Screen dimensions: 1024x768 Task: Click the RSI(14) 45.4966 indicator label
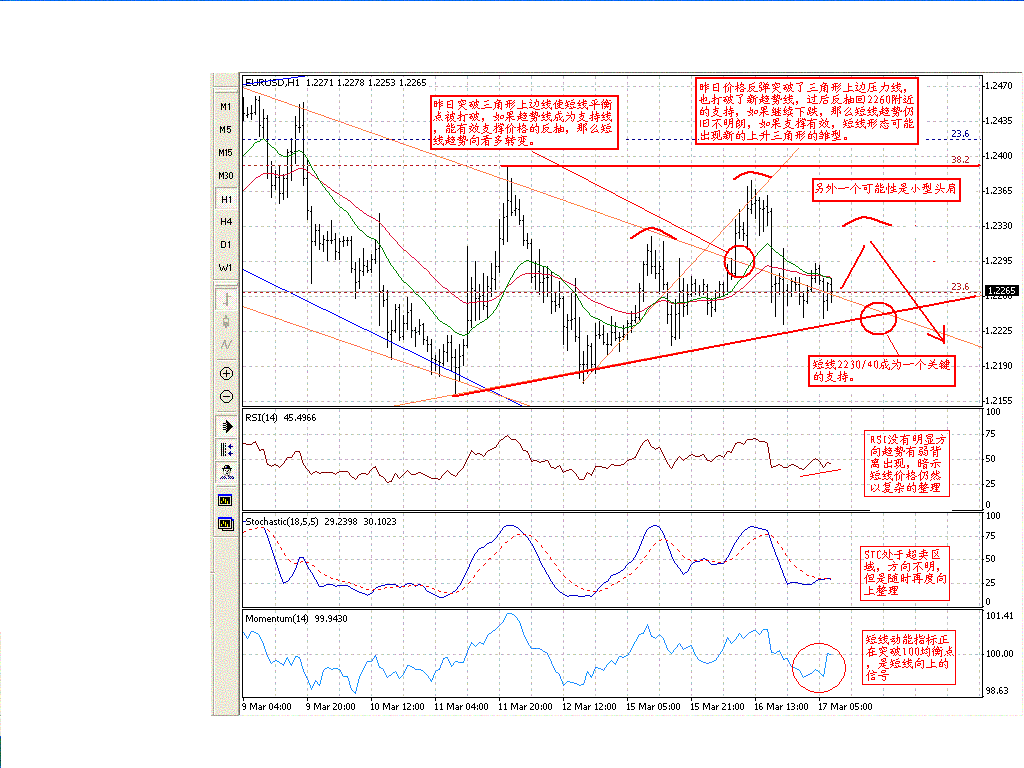[280, 417]
